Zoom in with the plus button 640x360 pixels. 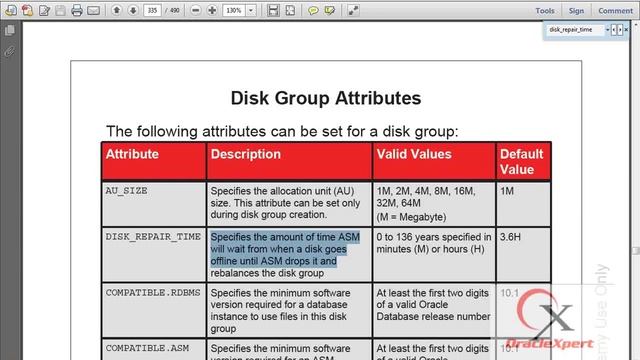point(212,10)
